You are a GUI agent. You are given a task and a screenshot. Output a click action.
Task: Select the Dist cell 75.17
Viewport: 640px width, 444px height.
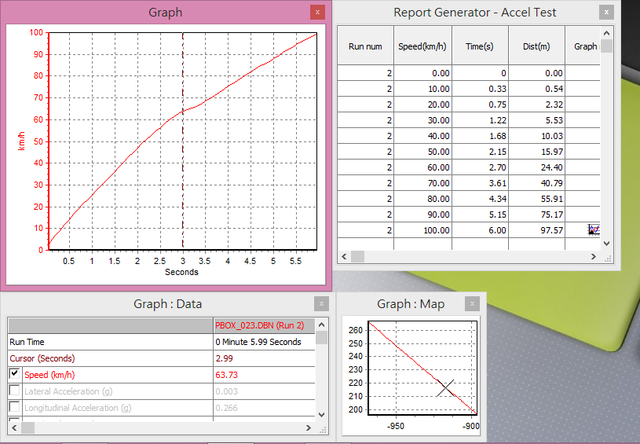tap(537, 214)
